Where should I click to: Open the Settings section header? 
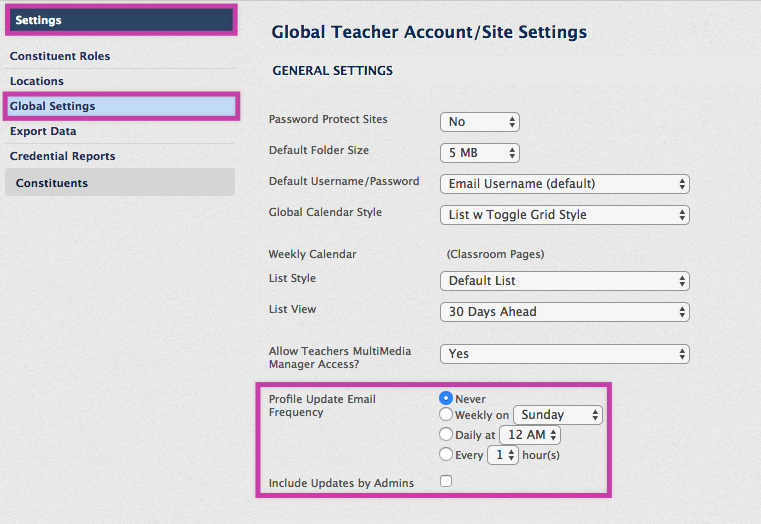tap(121, 20)
